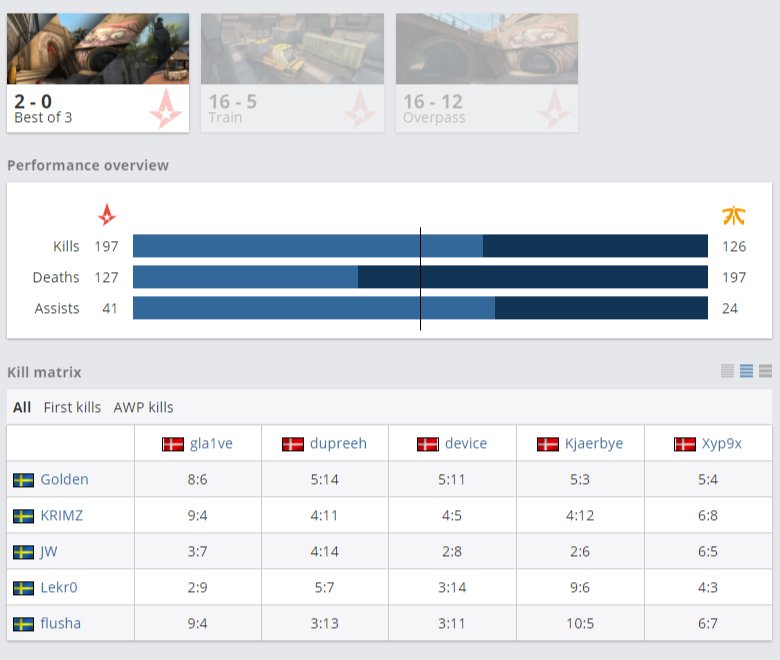
Task: Click the Astralis kills value 197
Action: click(x=106, y=246)
